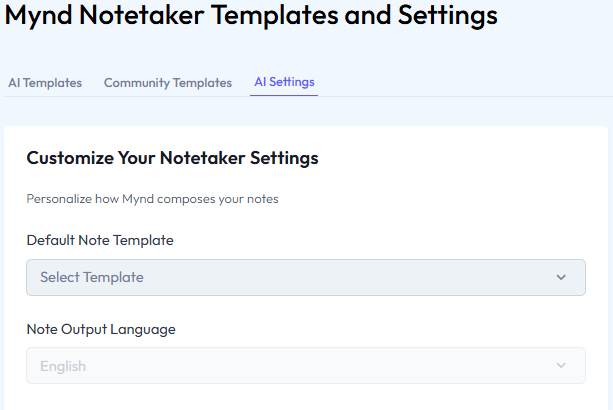Click the chevron arrow on Select Template

point(561,277)
